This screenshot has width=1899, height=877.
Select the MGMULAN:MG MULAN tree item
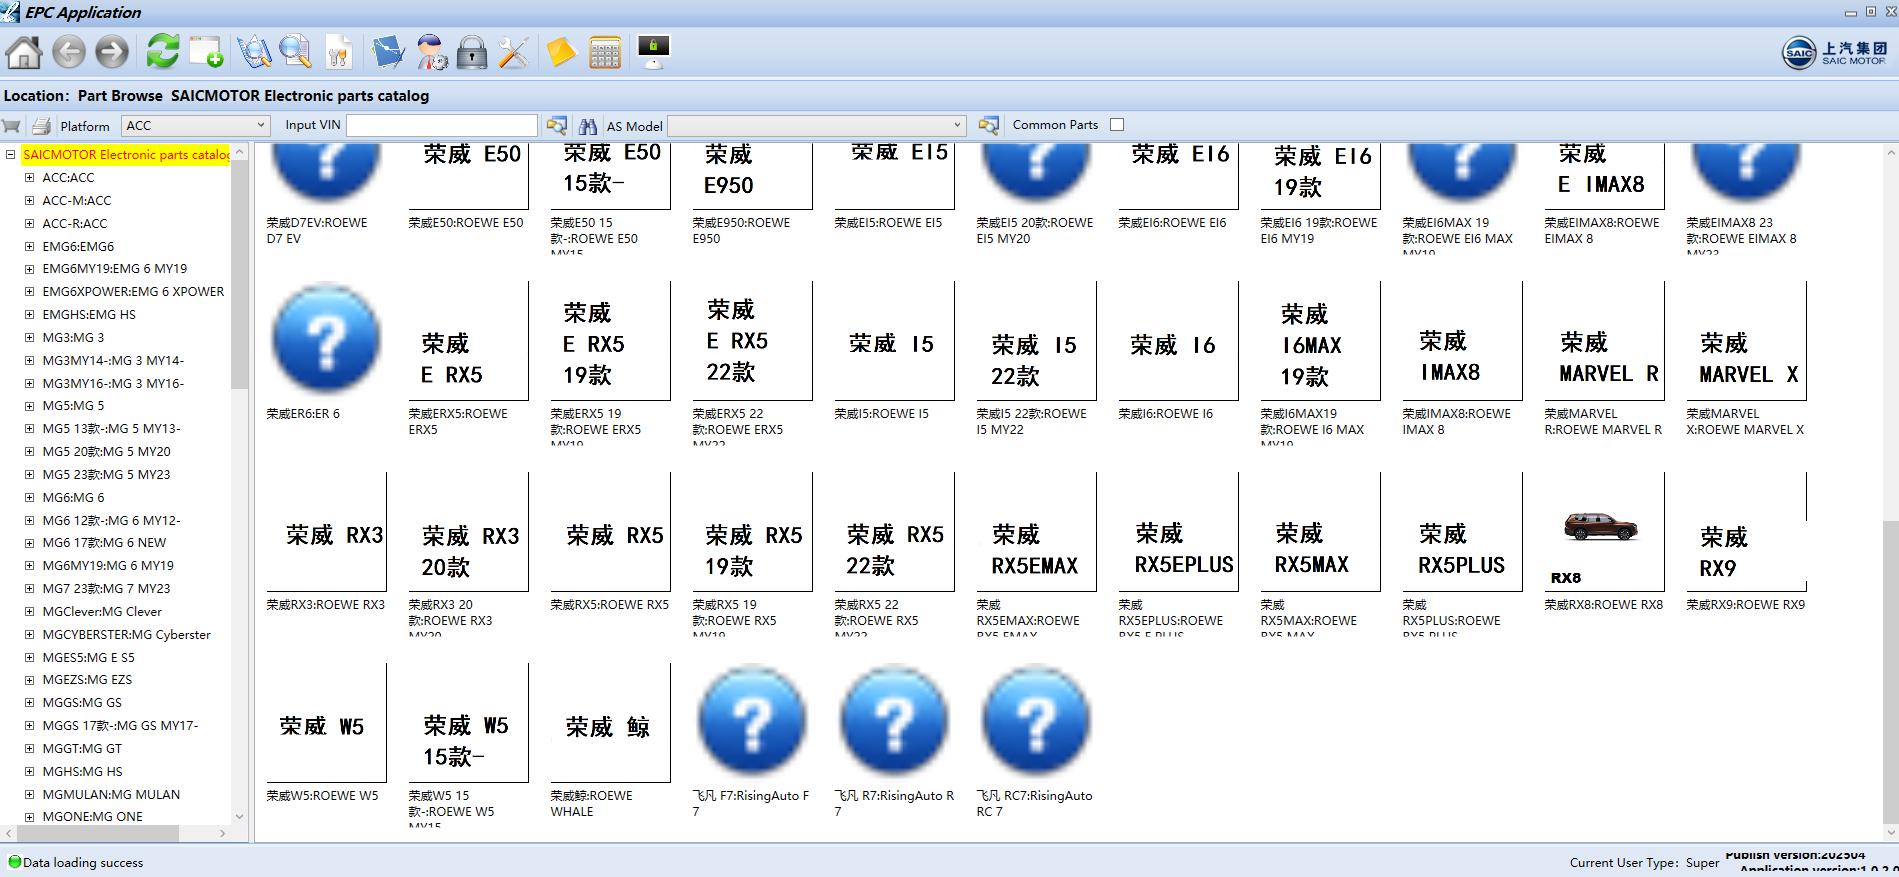click(111, 794)
